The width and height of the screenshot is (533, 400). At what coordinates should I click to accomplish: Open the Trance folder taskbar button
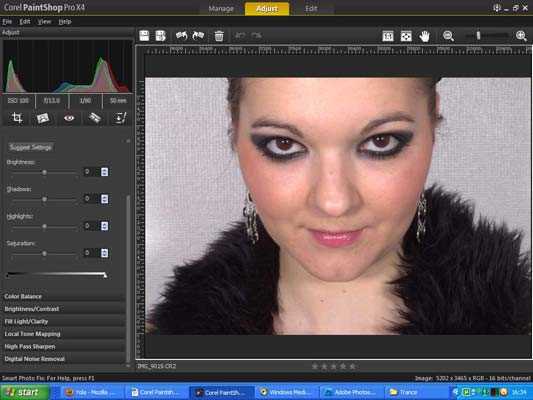415,392
